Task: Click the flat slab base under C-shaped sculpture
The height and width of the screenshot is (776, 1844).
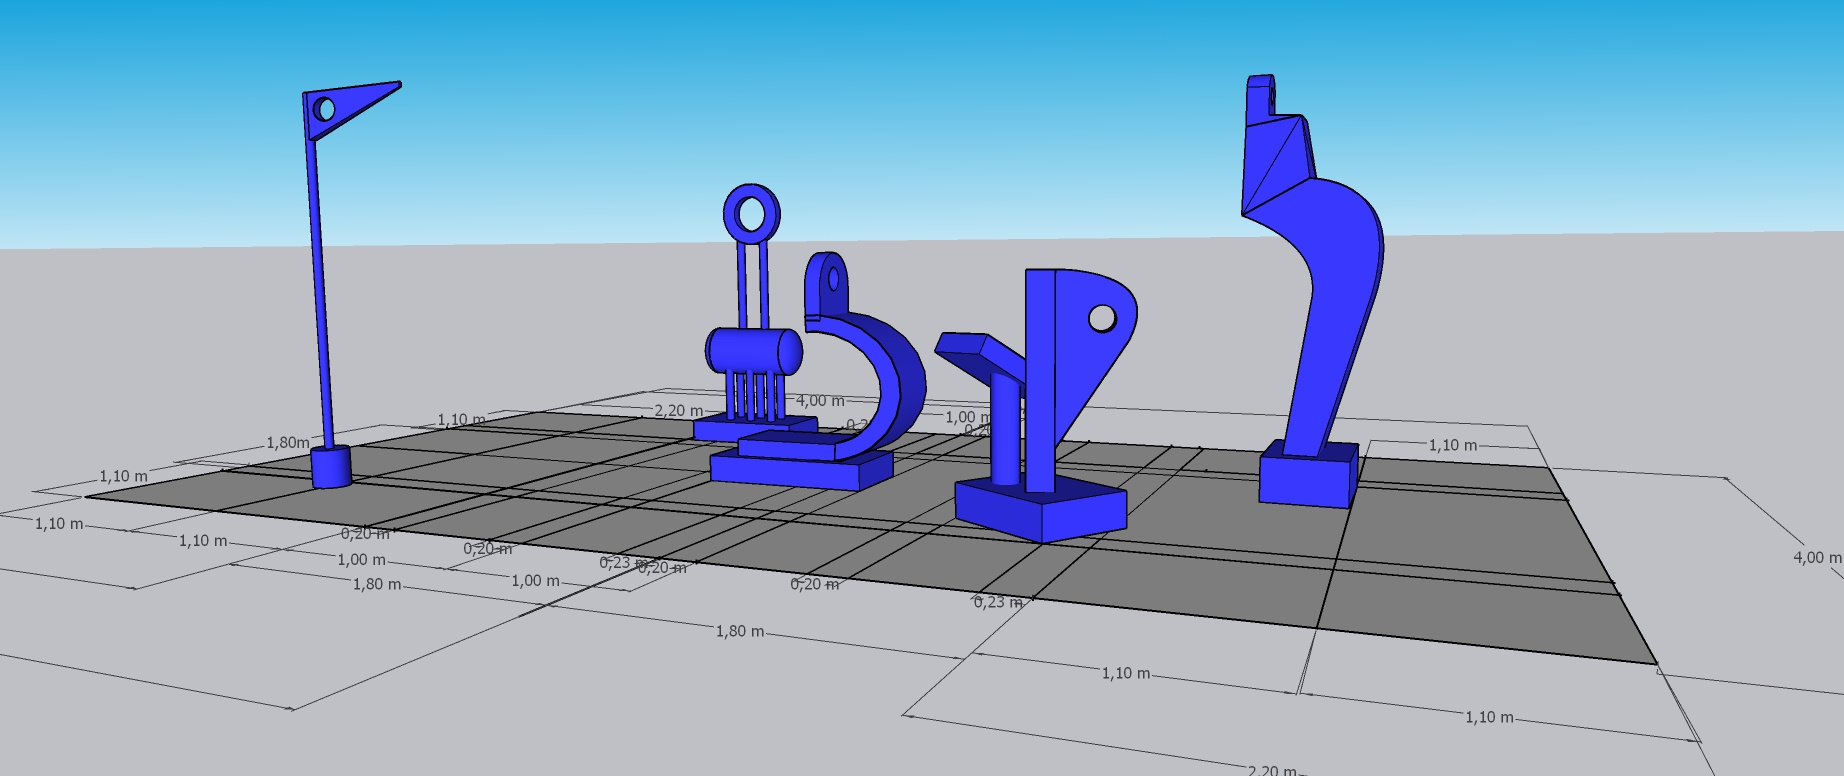Action: (800, 469)
